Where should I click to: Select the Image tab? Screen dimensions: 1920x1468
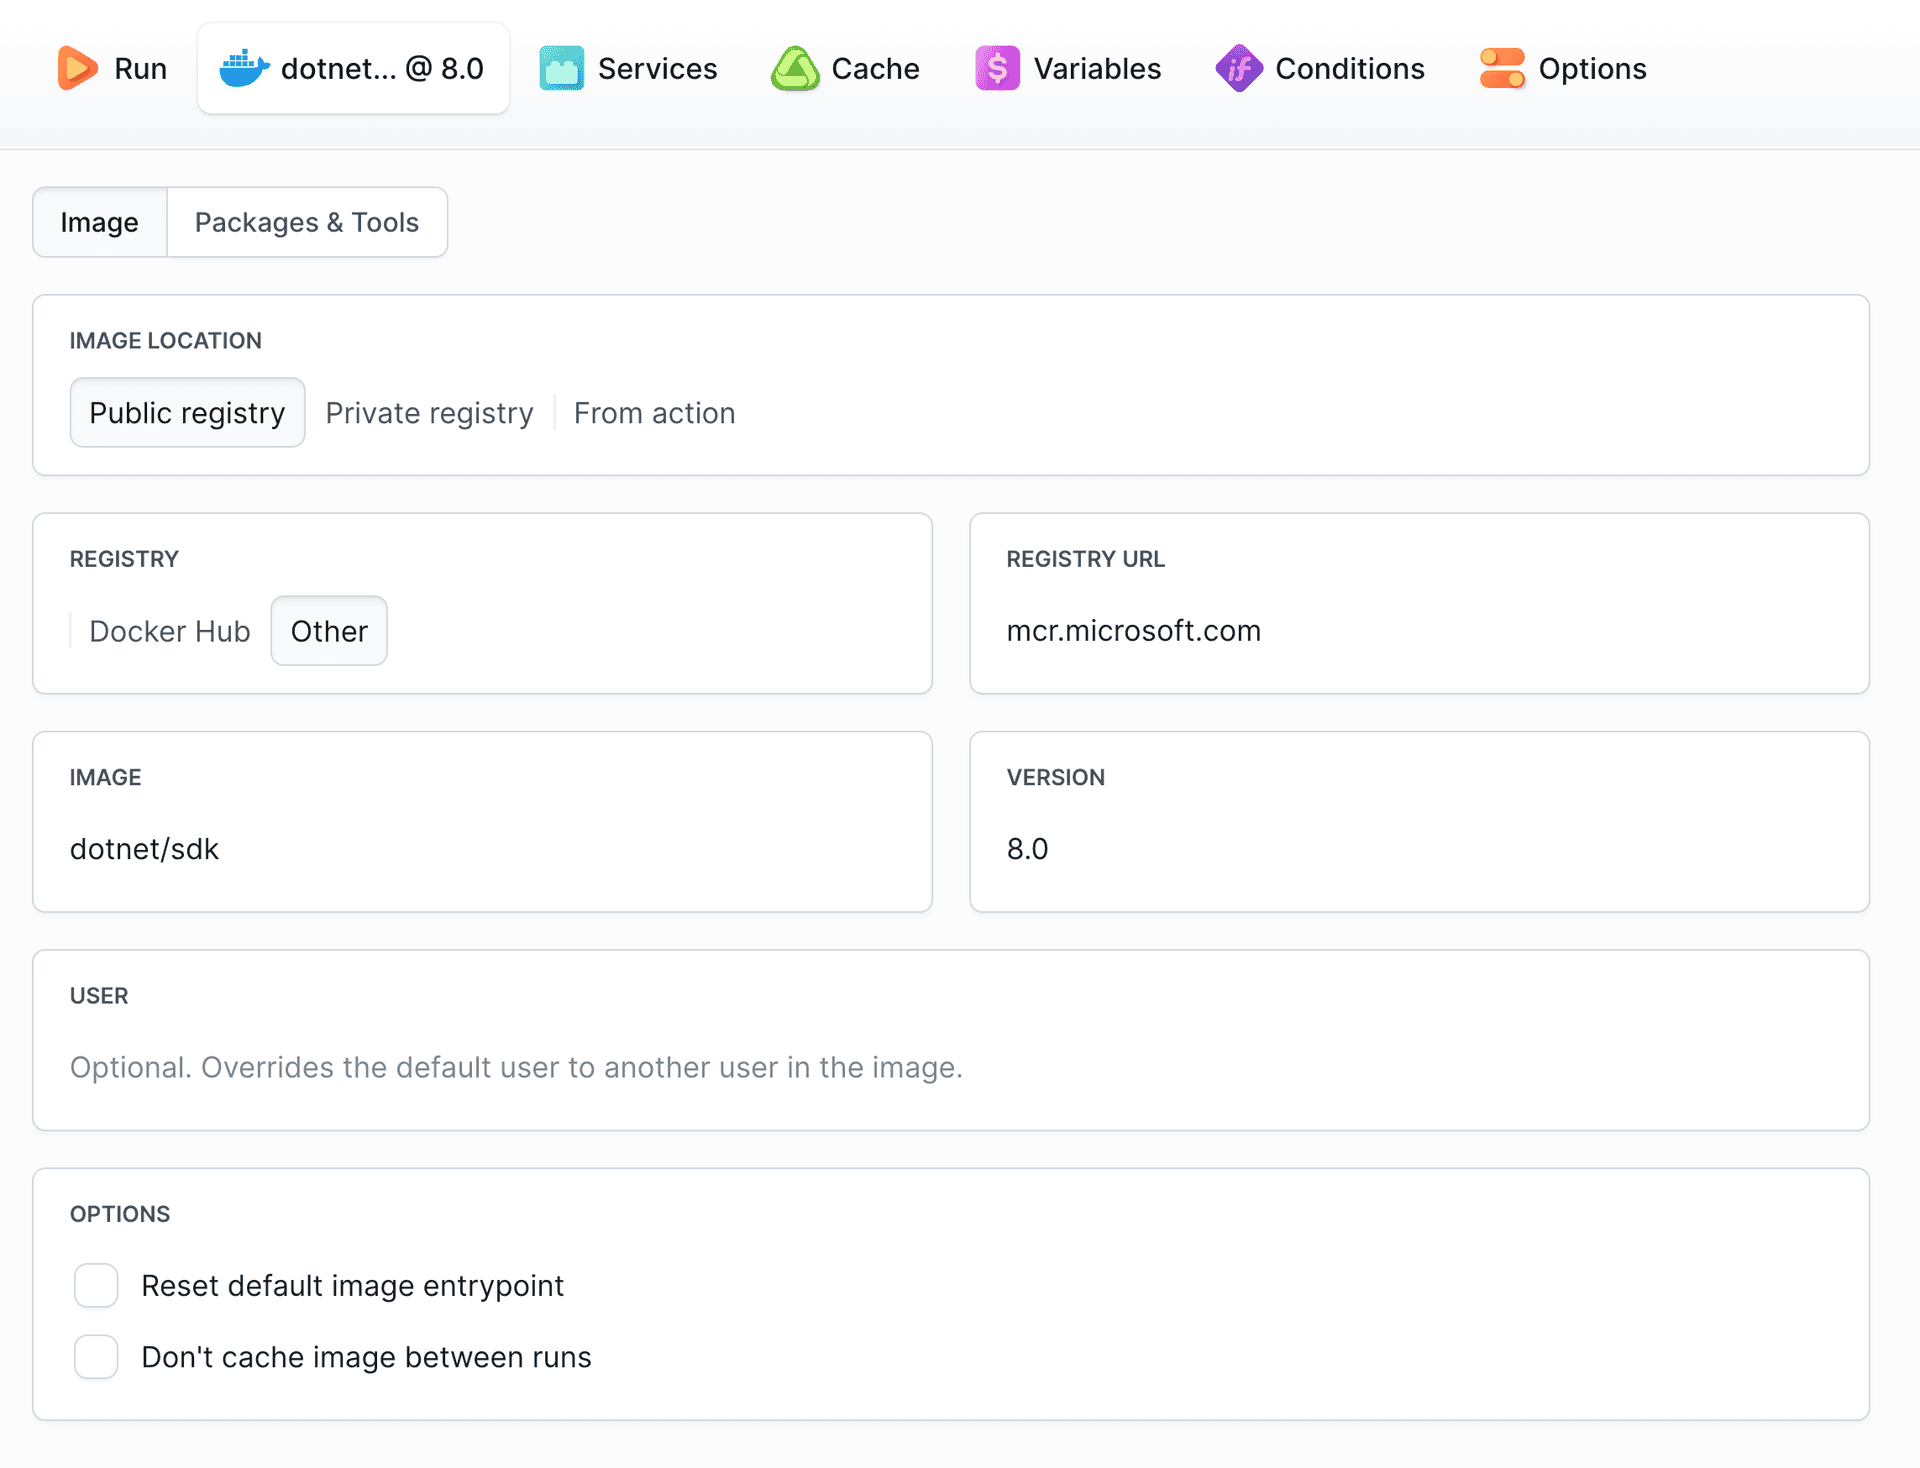[100, 222]
